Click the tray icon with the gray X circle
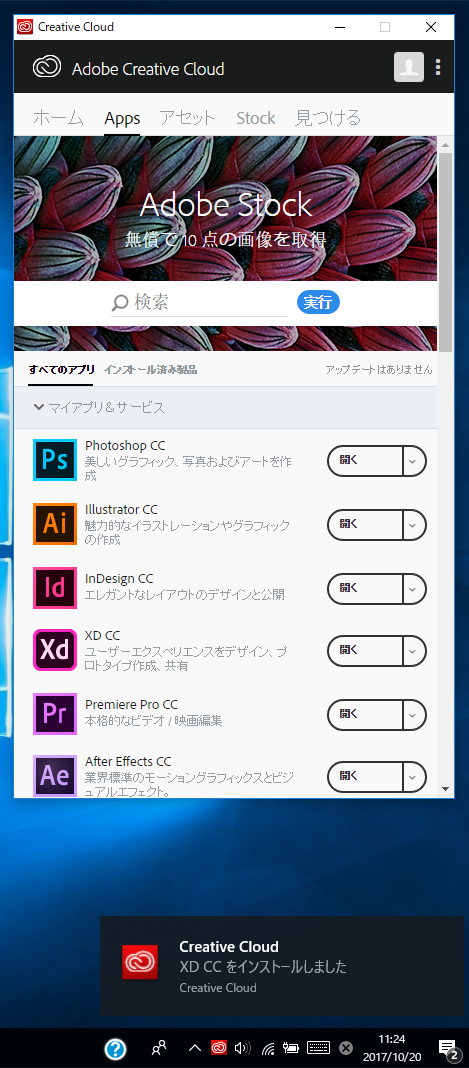This screenshot has height=1068, width=469. (x=346, y=1048)
